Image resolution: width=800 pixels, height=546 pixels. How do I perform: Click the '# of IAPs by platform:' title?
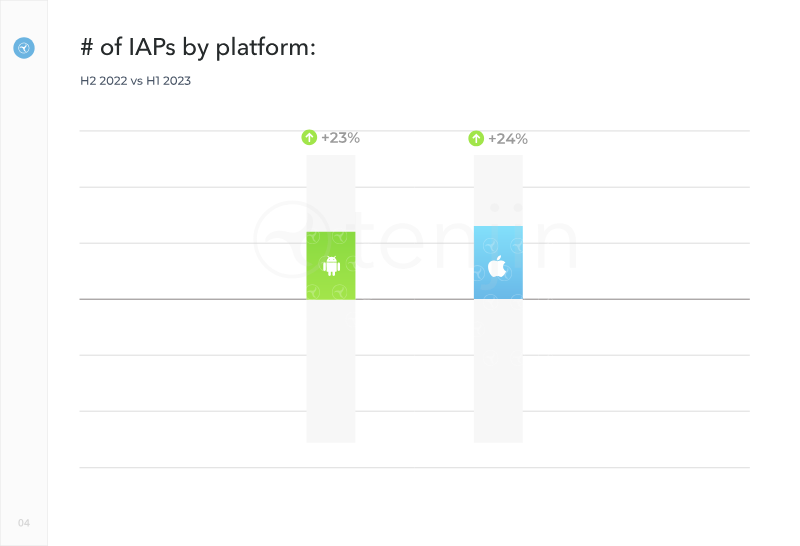click(x=198, y=47)
